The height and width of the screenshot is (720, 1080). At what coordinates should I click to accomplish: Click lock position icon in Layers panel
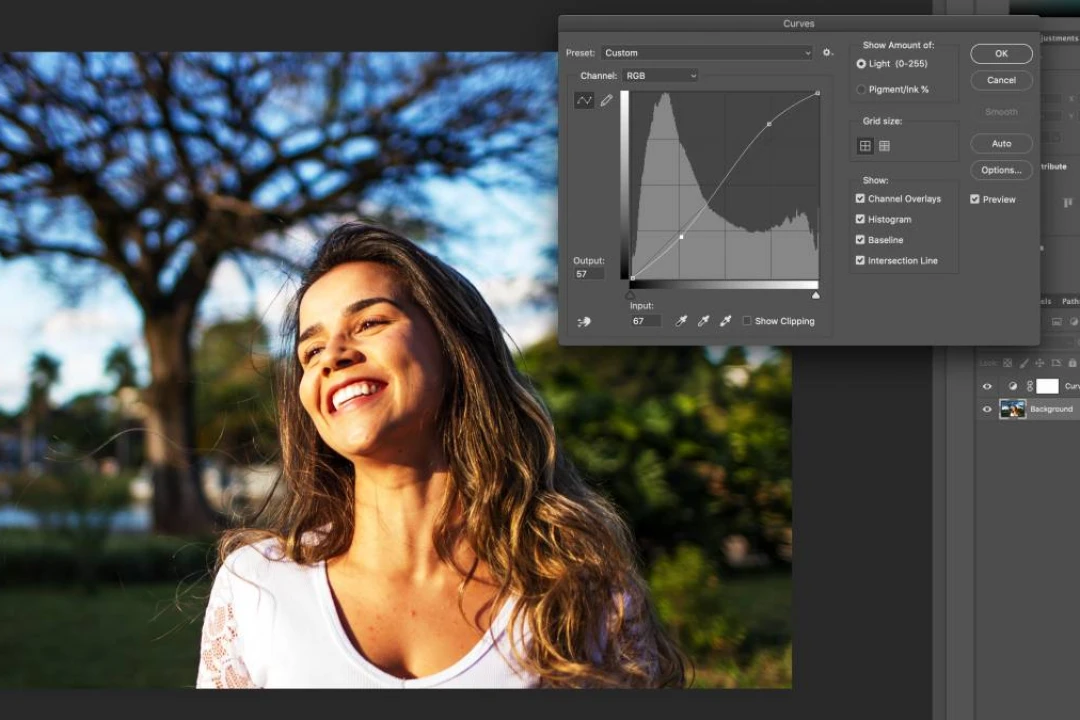1039,362
